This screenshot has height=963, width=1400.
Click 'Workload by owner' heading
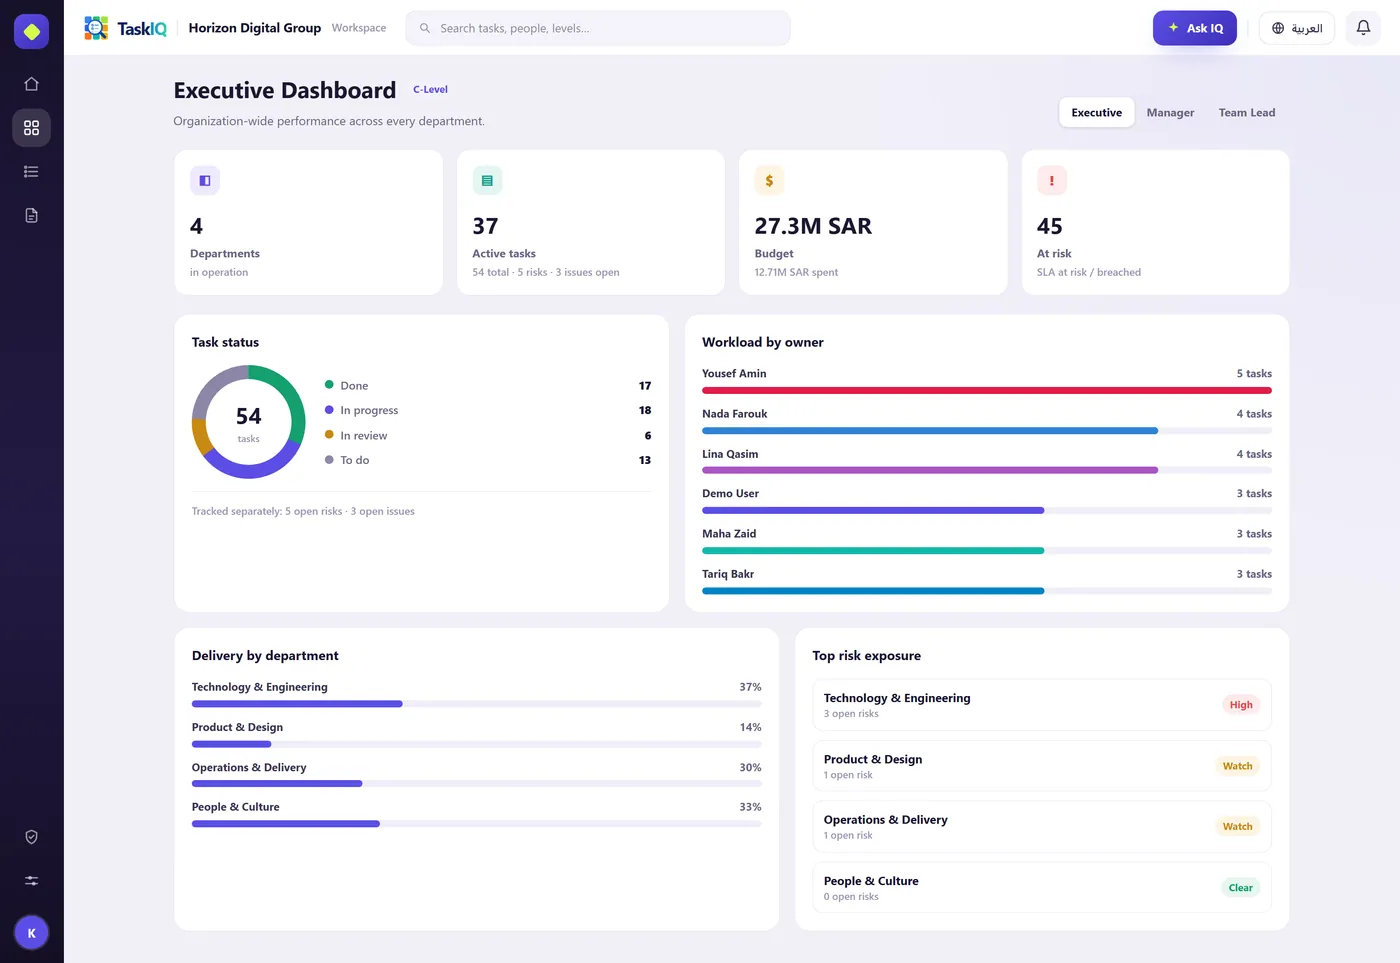(763, 342)
